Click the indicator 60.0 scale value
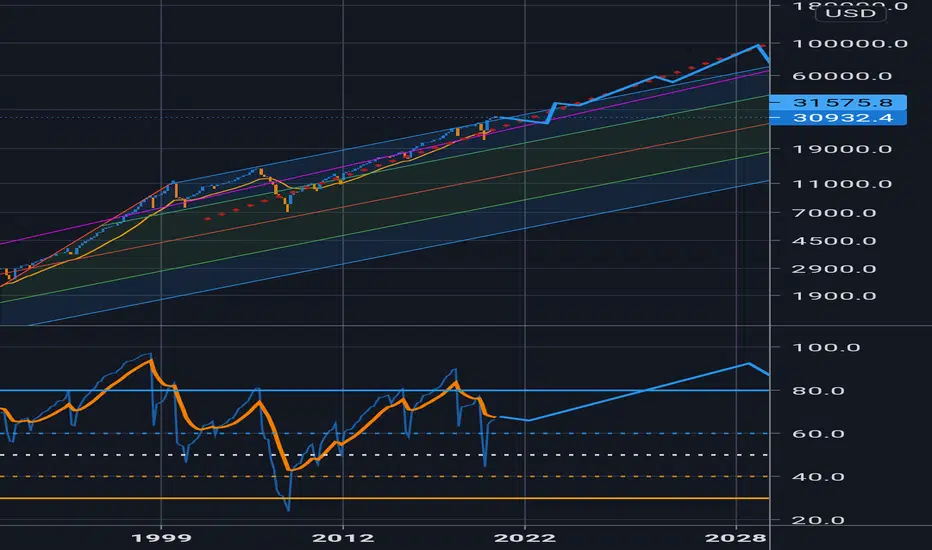Viewport: 932px width, 550px height. [818, 433]
